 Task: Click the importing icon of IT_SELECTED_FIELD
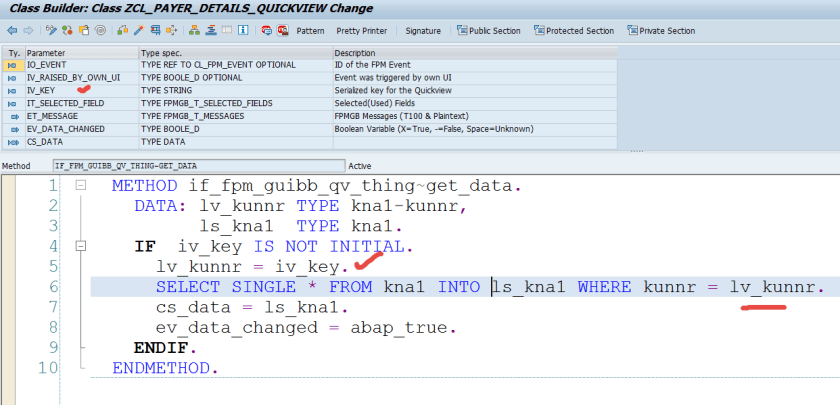coord(13,103)
